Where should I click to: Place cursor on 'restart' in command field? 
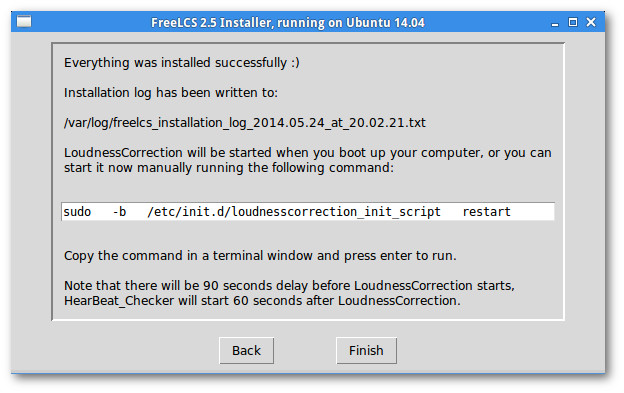[x=486, y=212]
